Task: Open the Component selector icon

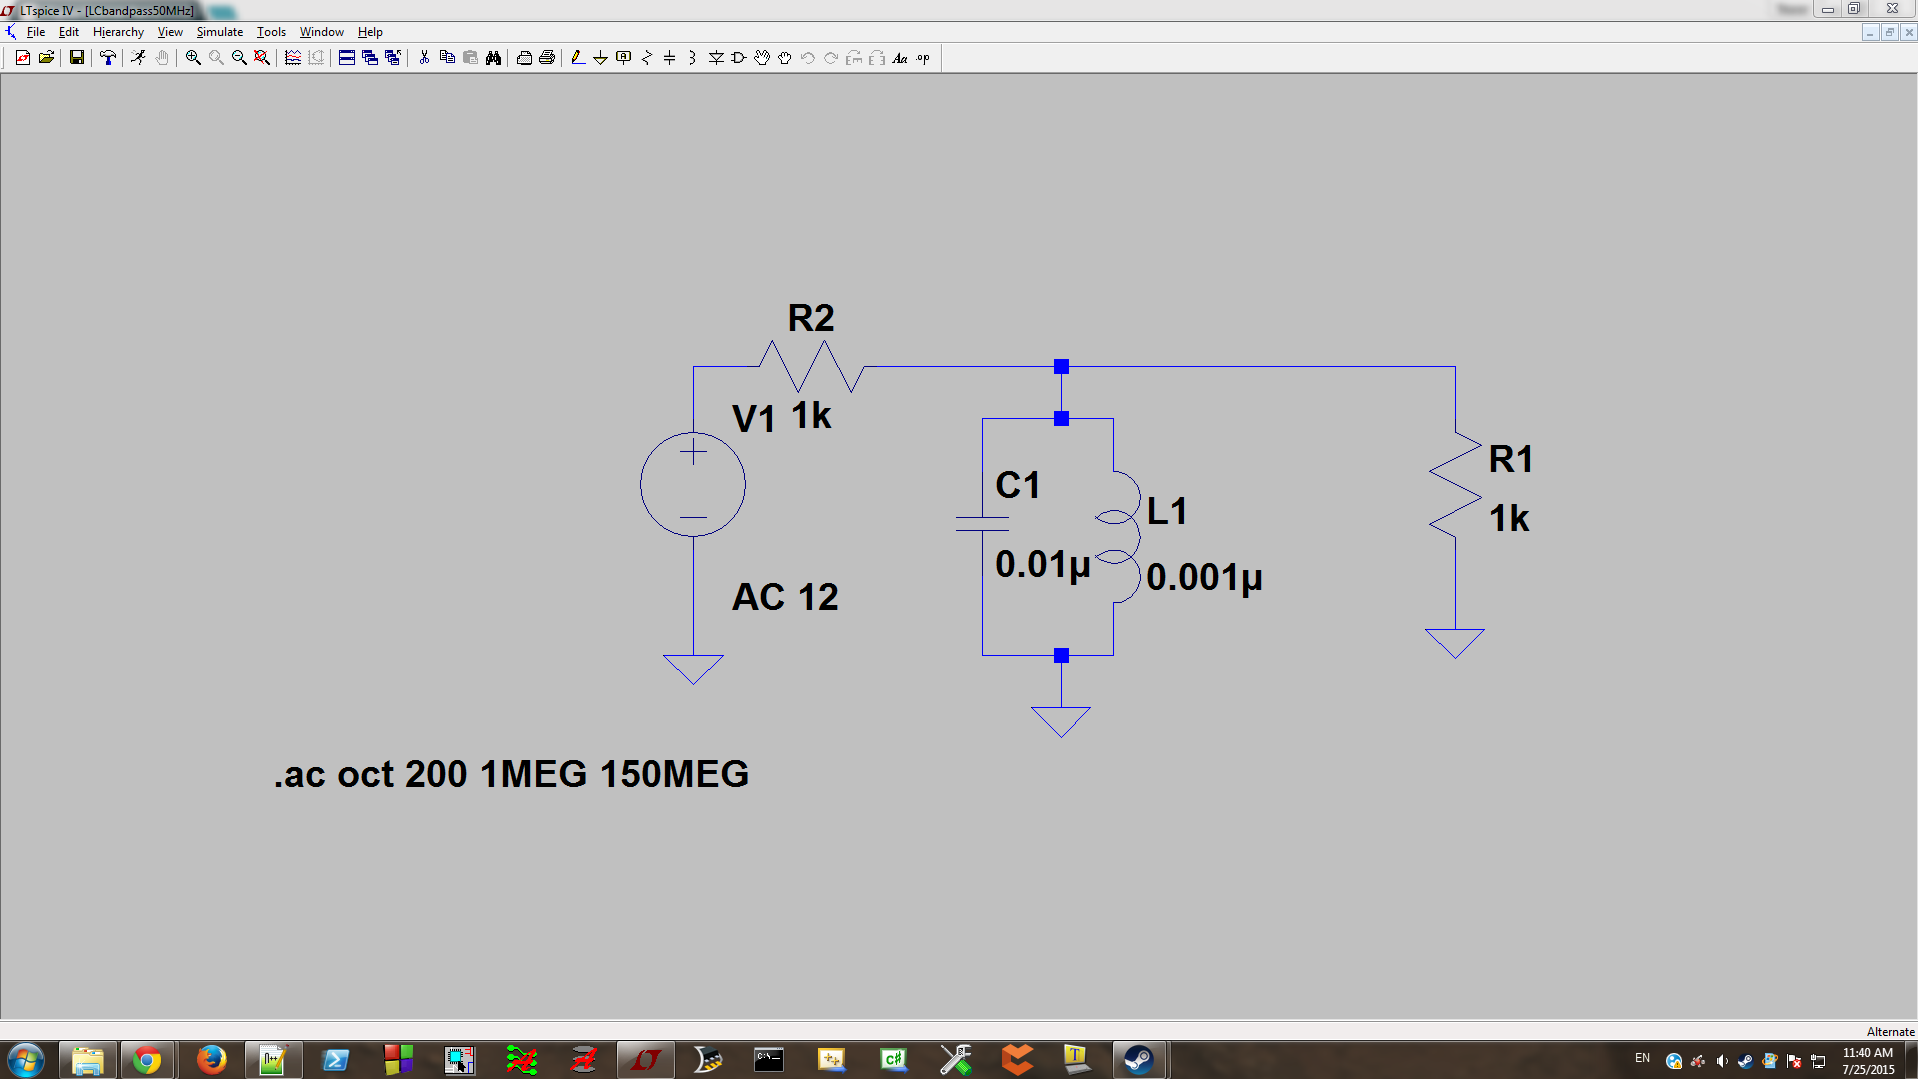Action: (x=738, y=57)
